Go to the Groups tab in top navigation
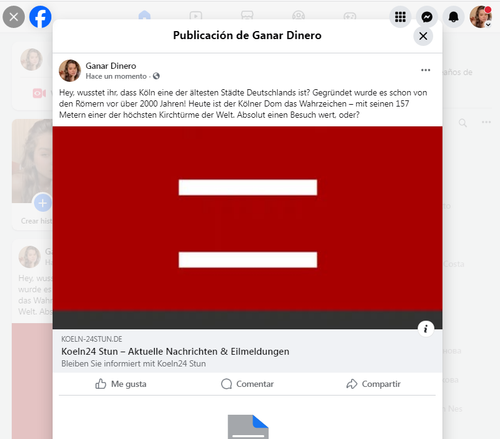The height and width of the screenshot is (439, 500). [298, 15]
